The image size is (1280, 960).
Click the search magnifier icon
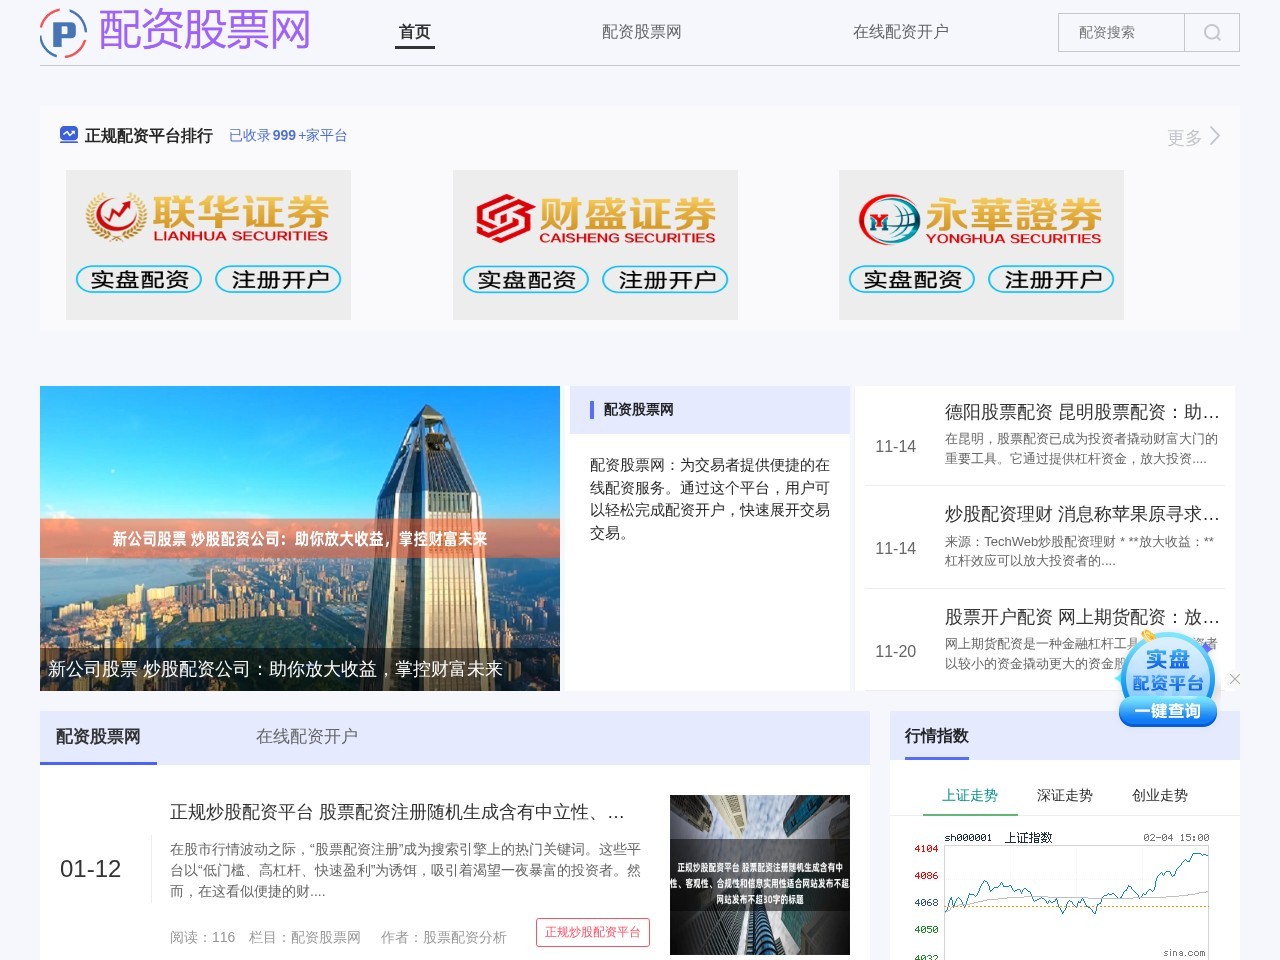coord(1212,32)
